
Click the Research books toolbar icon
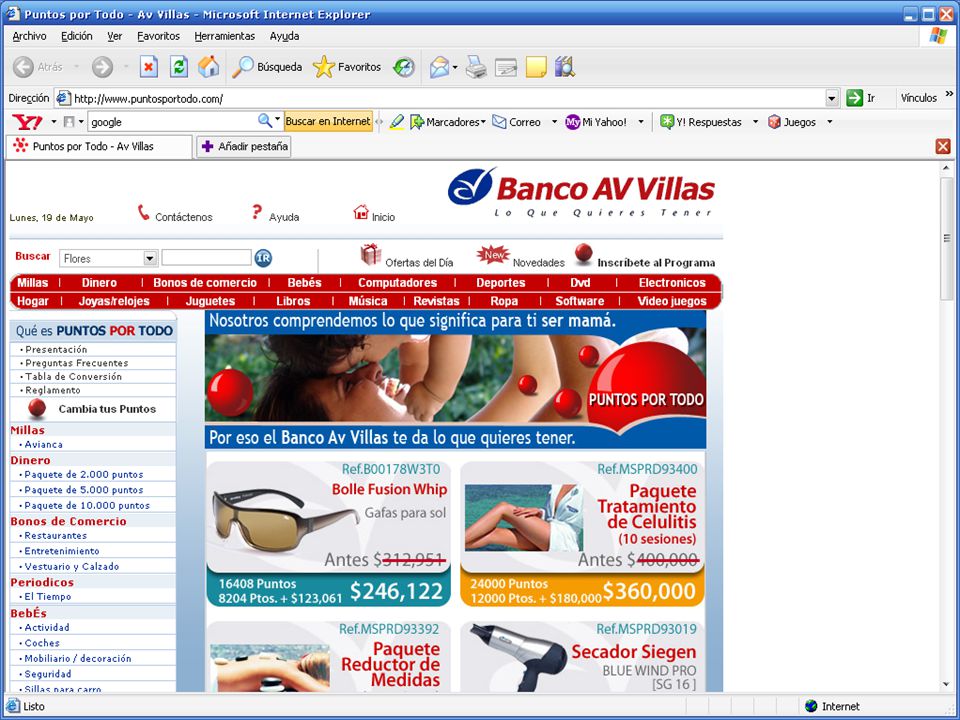tap(565, 67)
